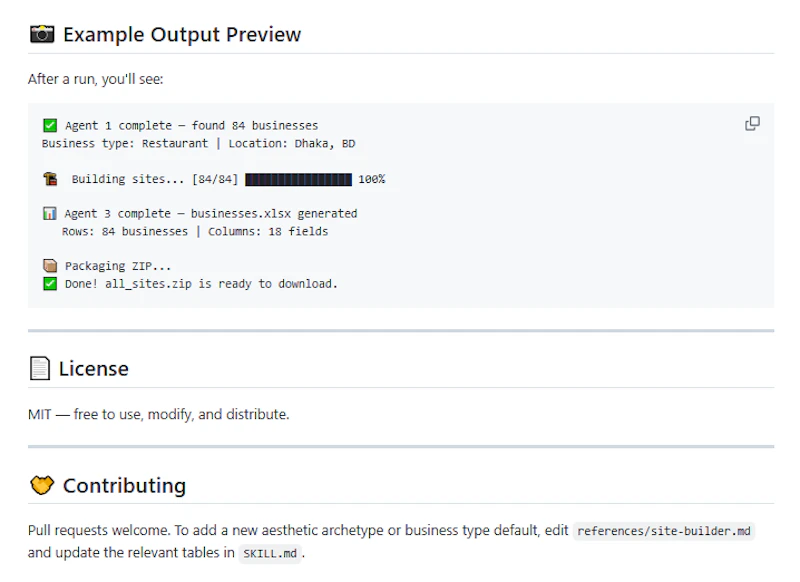Click the package emoji beside Packaging ZIP

click(50, 266)
